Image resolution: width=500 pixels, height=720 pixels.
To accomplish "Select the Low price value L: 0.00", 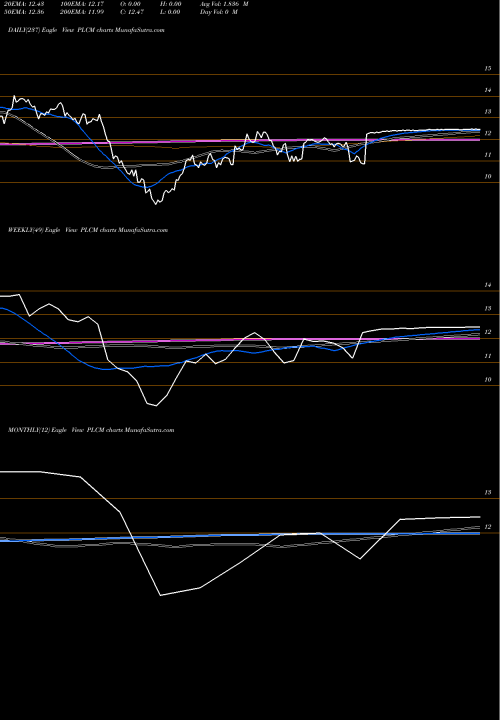I will pyautogui.click(x=170, y=12).
